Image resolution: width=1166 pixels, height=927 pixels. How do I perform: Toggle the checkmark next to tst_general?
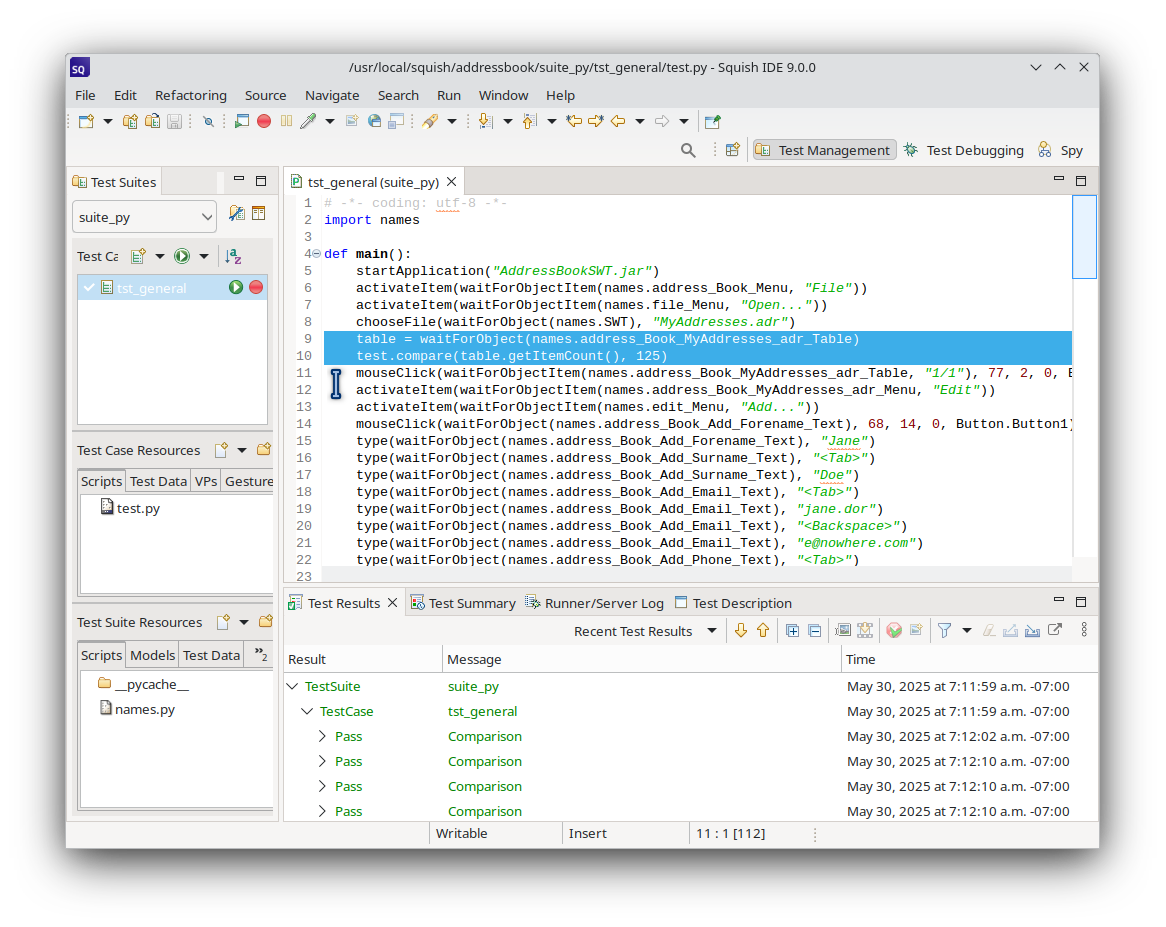coord(89,288)
